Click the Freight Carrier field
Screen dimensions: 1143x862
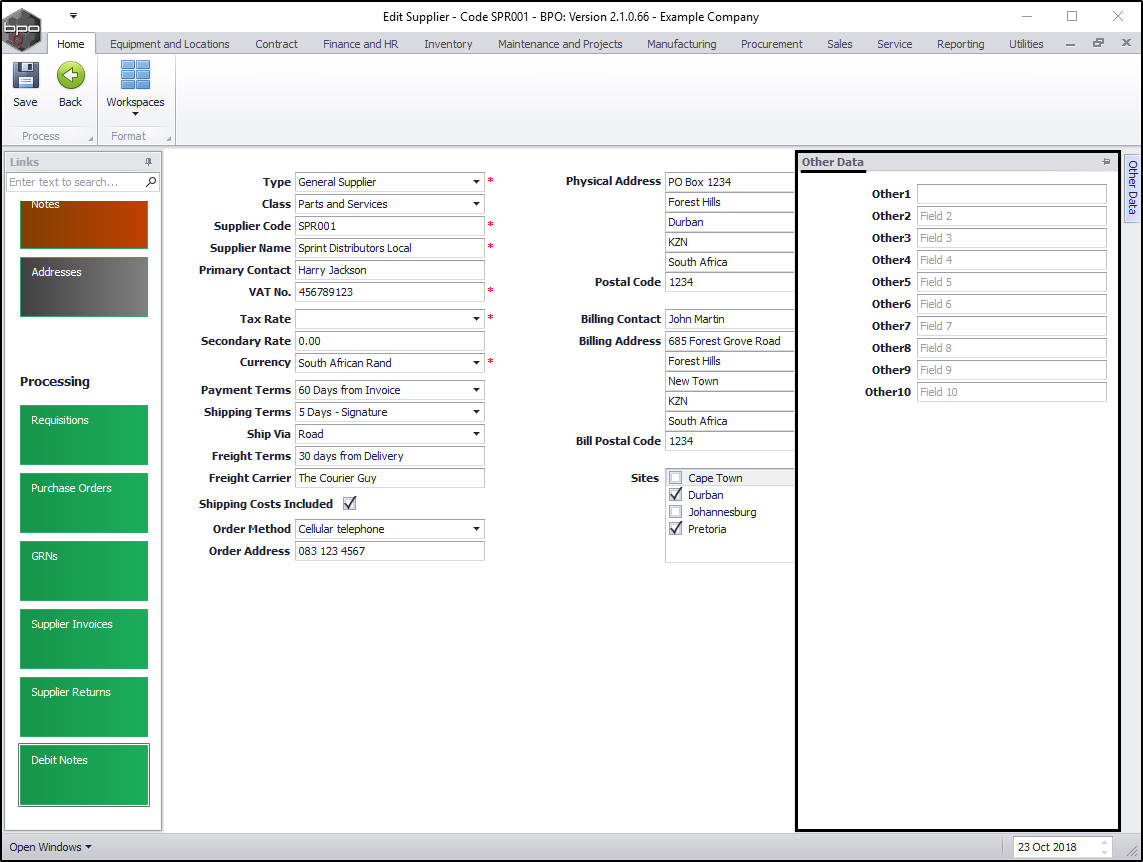tap(389, 478)
